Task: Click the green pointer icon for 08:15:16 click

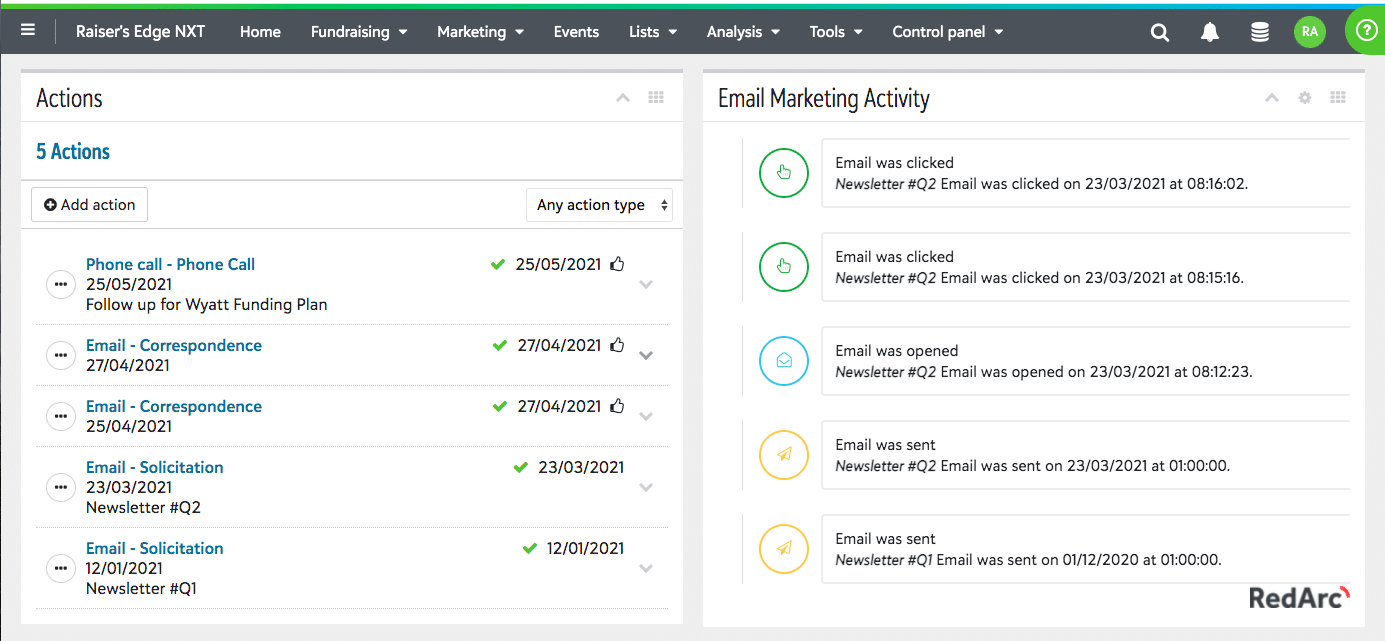Action: pos(784,267)
